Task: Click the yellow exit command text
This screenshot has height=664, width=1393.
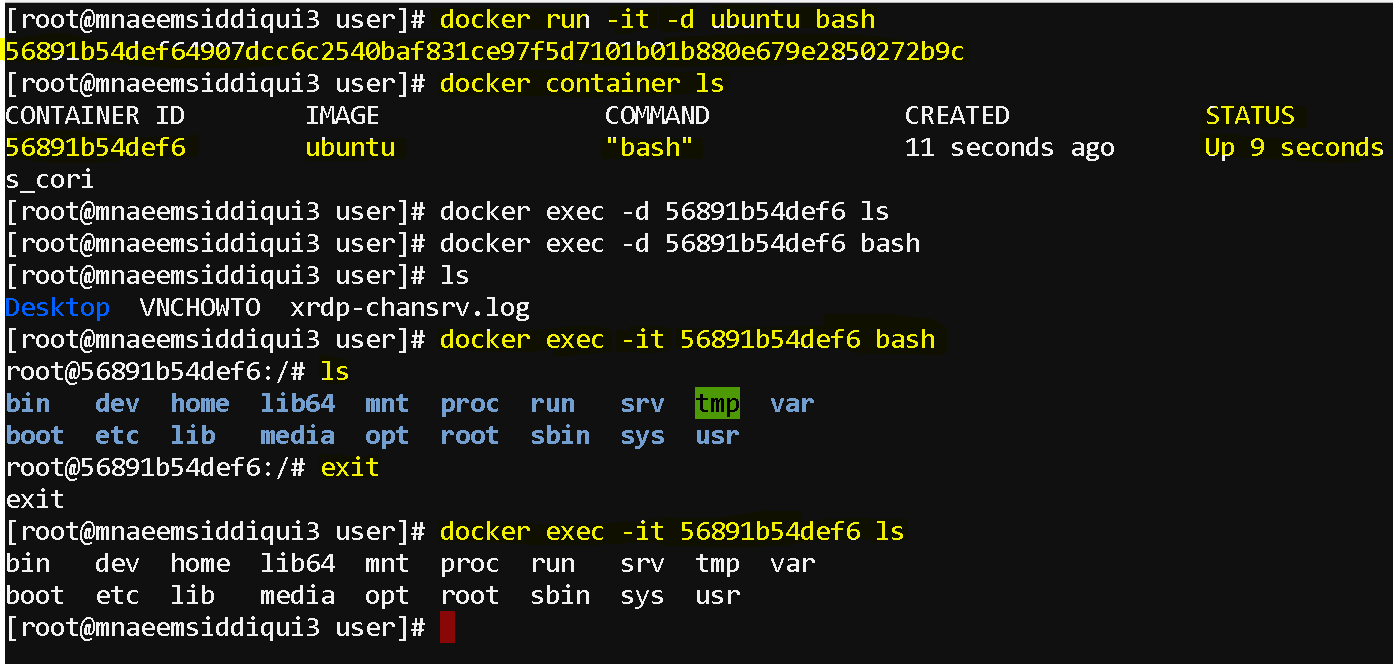Action: coord(350,467)
